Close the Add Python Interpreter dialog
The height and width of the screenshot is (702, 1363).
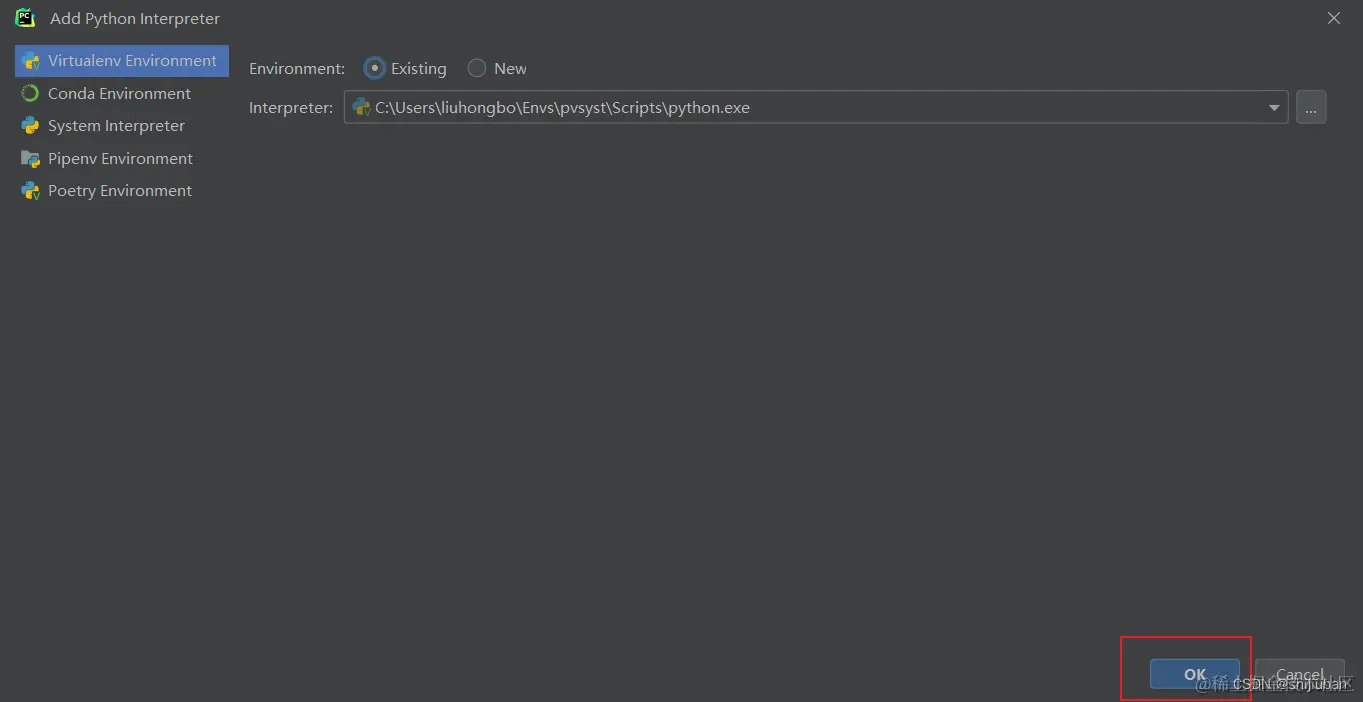1334,18
